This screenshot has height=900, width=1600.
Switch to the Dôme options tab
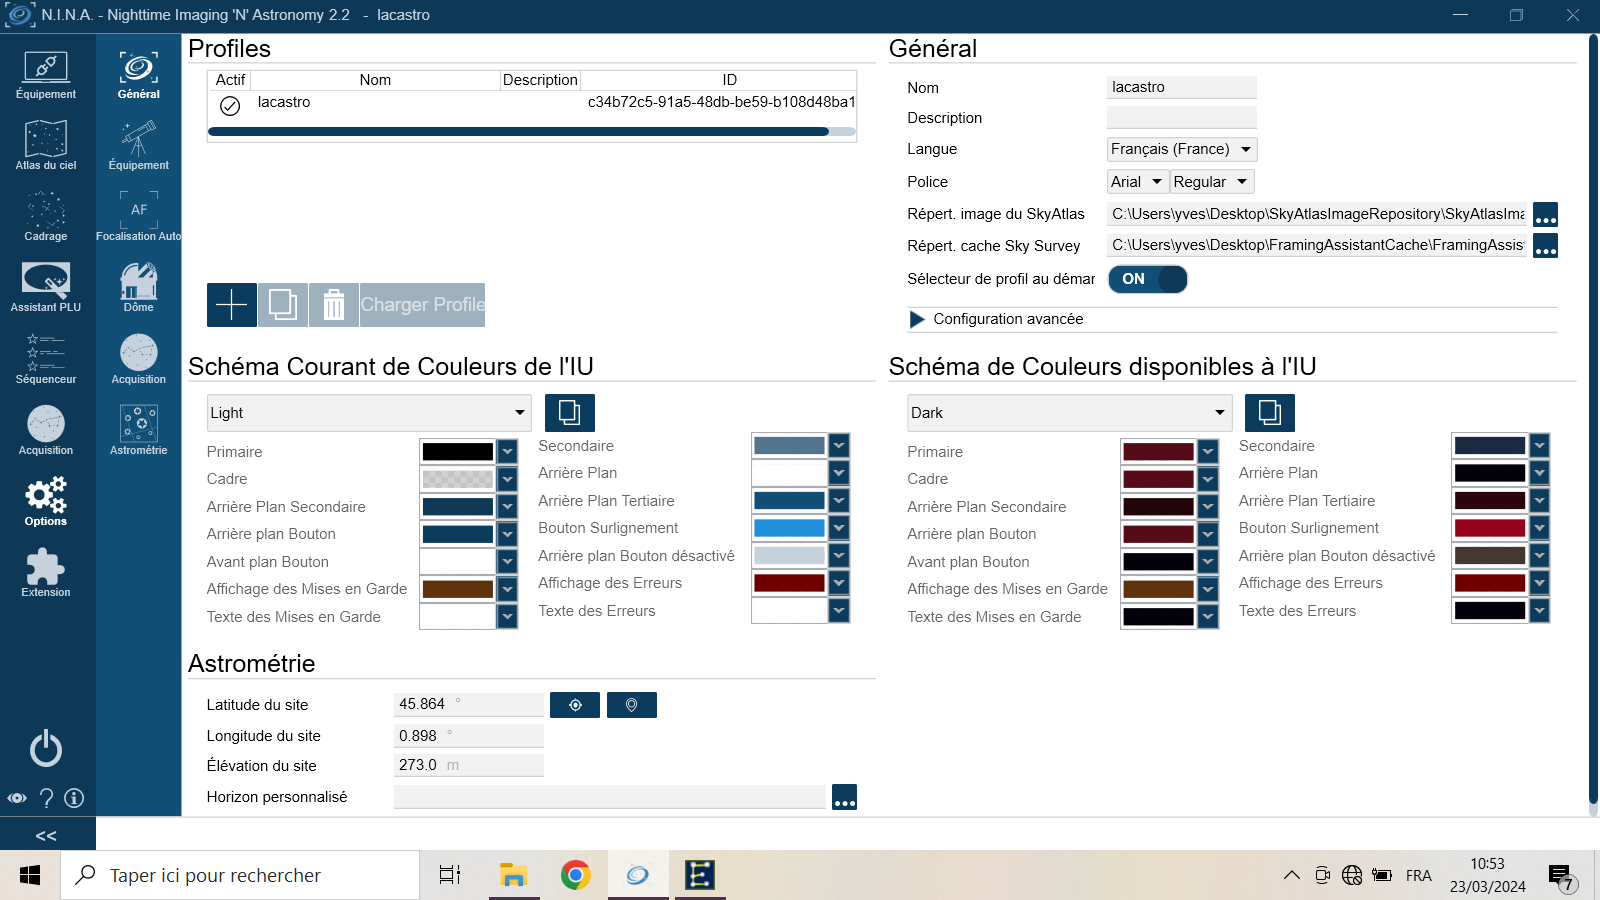click(x=139, y=288)
